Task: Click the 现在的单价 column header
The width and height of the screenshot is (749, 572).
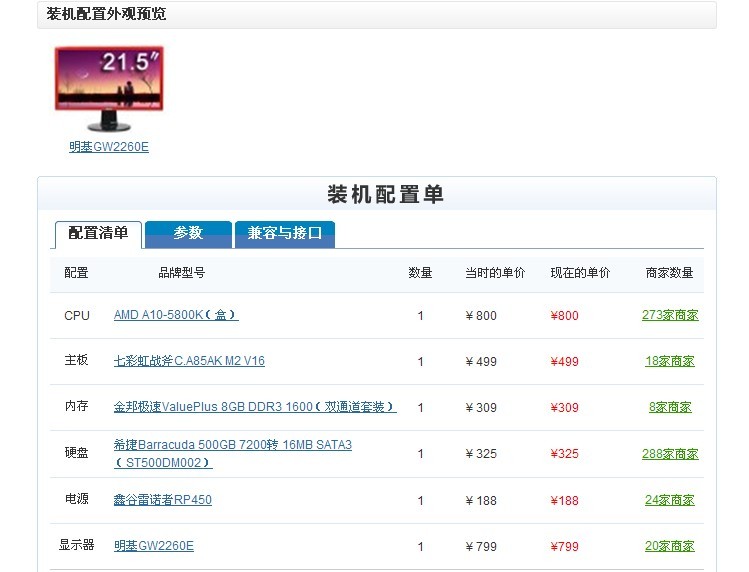Action: [x=580, y=273]
